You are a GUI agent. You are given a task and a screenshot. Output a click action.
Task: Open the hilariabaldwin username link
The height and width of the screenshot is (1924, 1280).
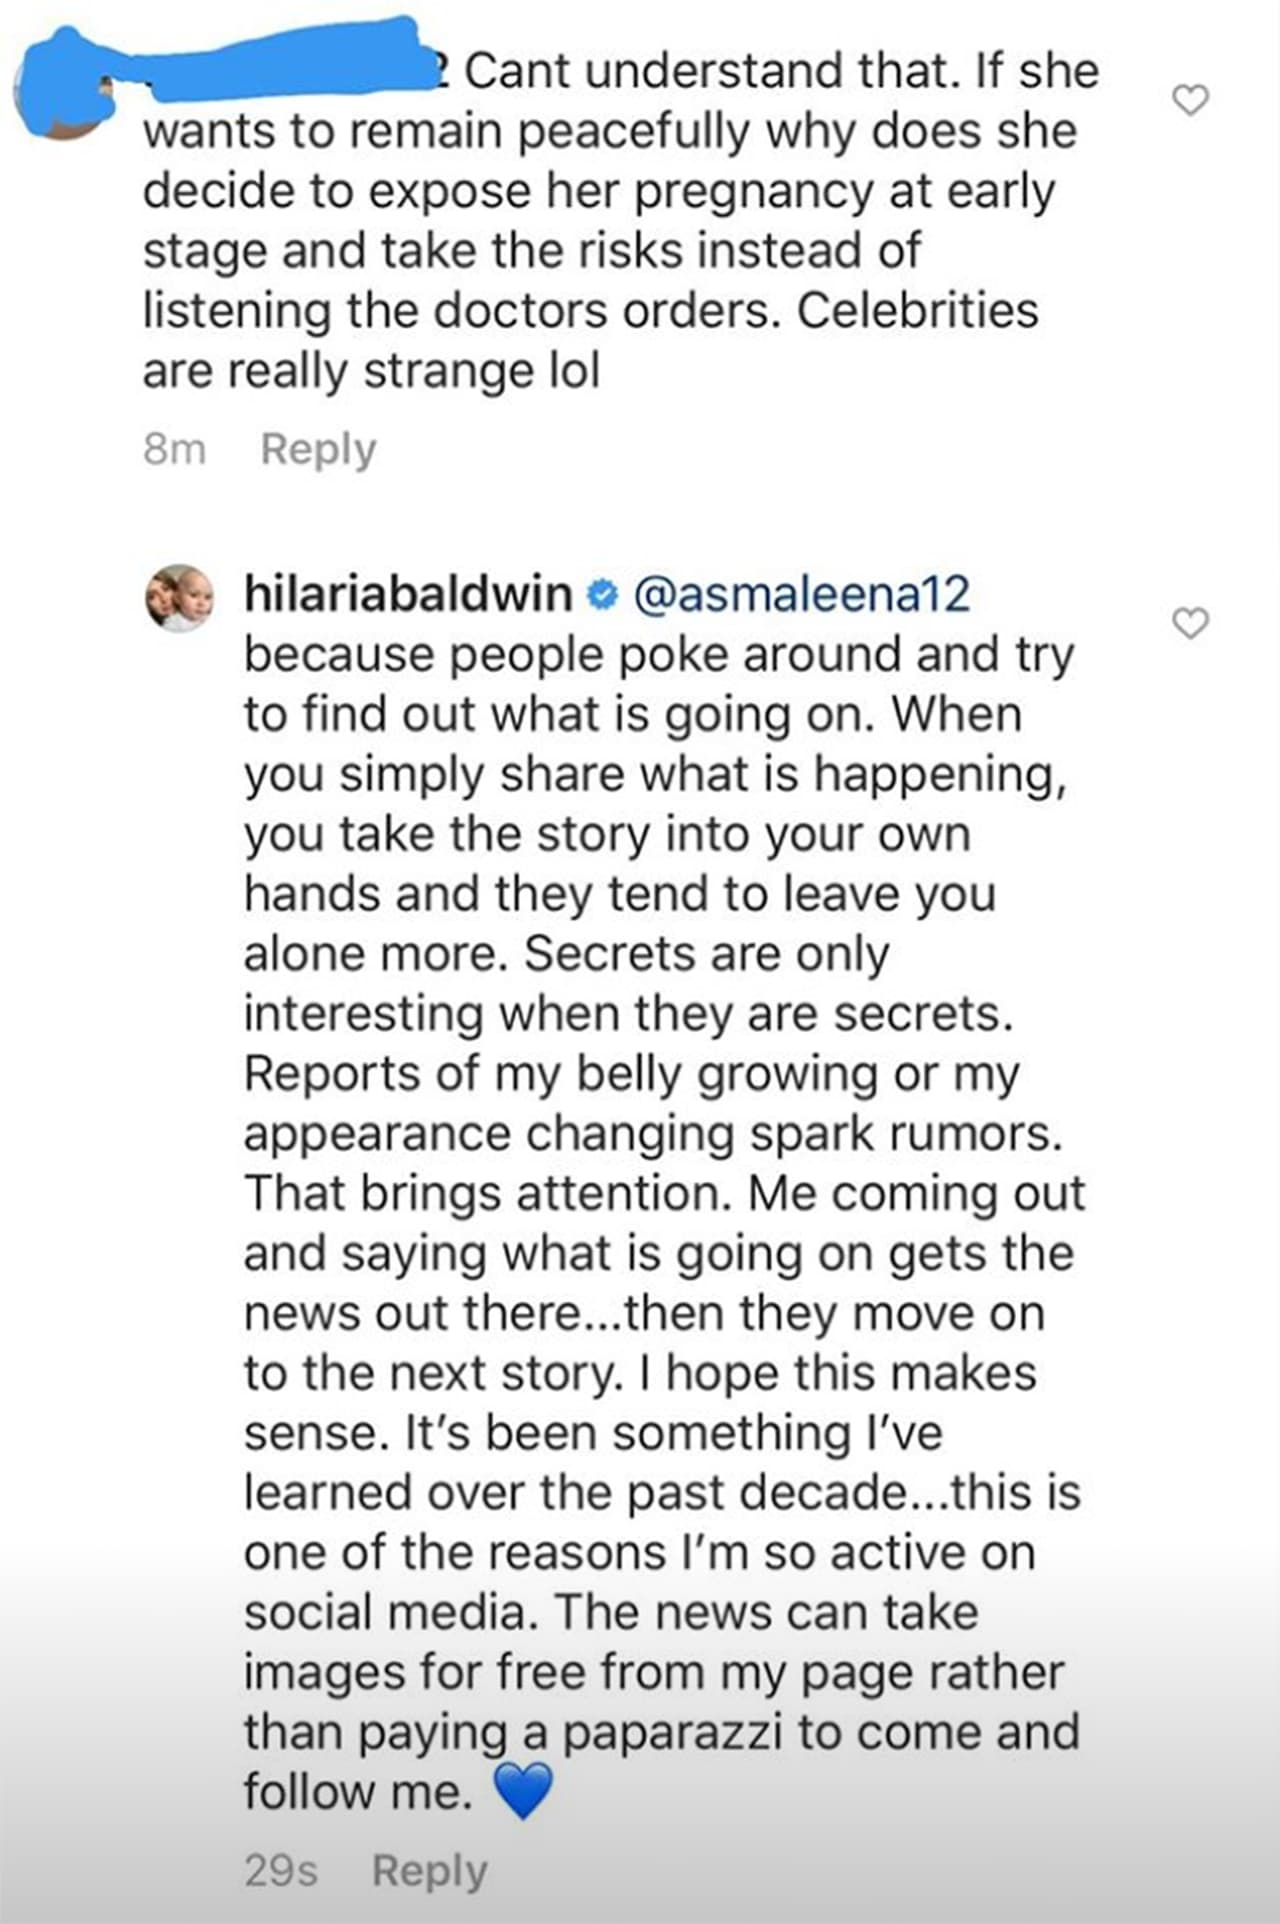(408, 595)
